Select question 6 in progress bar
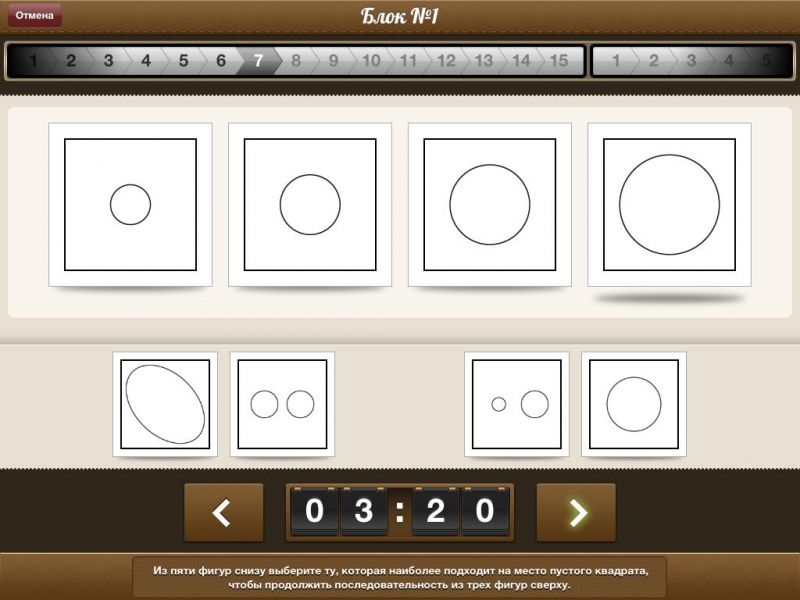800x600 pixels. (221, 61)
